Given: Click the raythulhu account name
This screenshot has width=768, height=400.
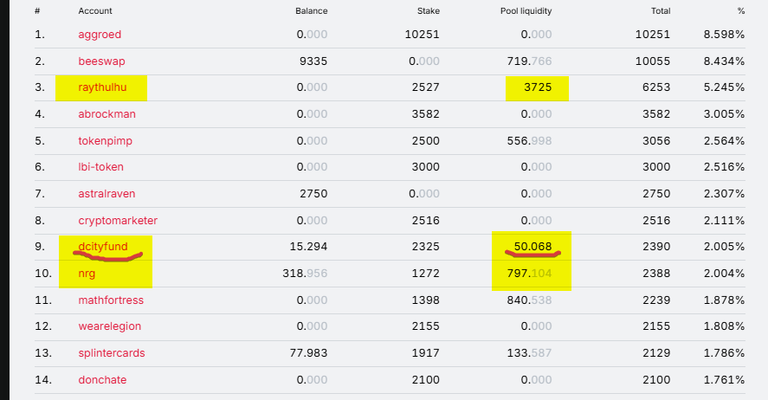Looking at the screenshot, I should click(x=102, y=87).
